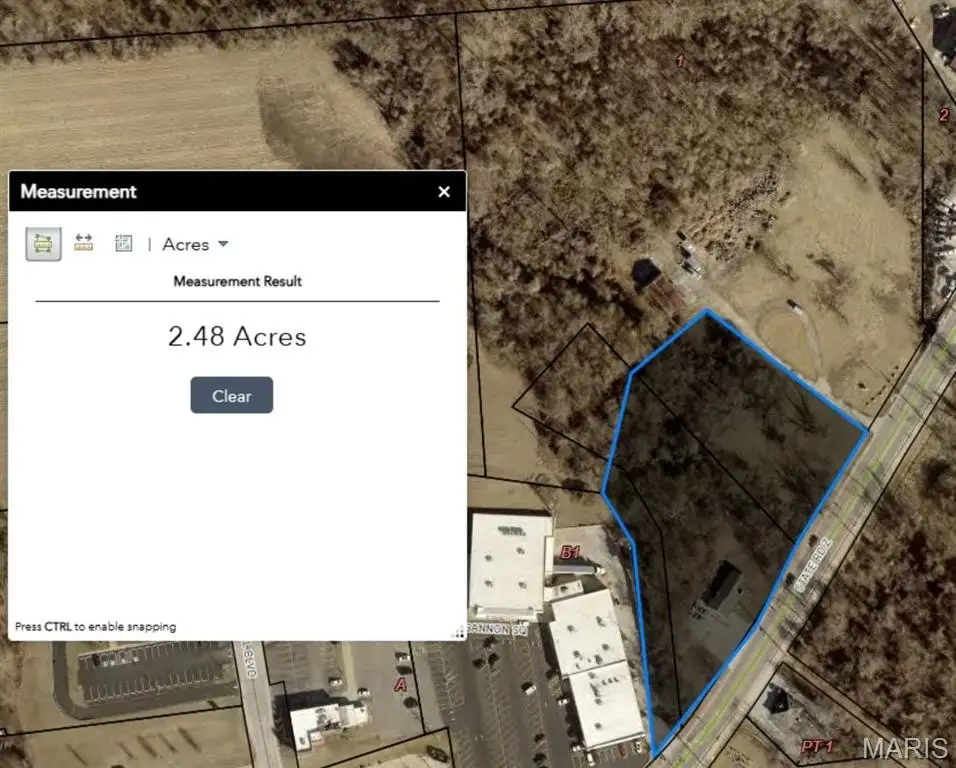Viewport: 956px width, 768px height.
Task: Click parcel label 1 on the map
Action: (x=681, y=61)
